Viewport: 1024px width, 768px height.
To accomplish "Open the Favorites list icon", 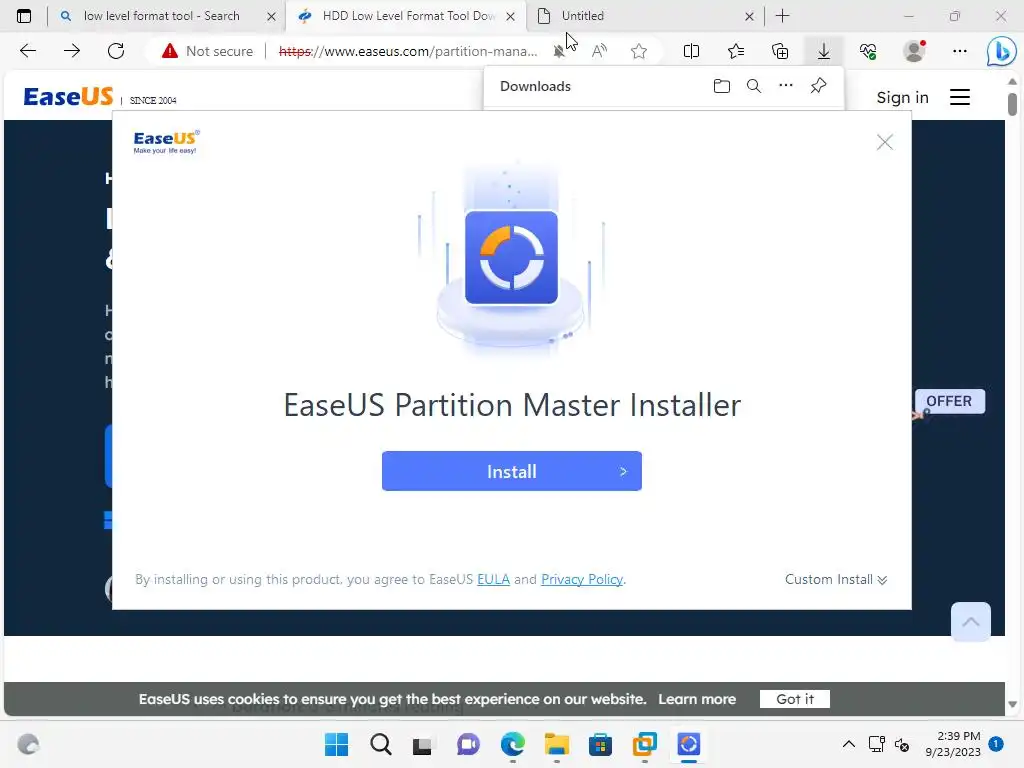I will coord(735,51).
